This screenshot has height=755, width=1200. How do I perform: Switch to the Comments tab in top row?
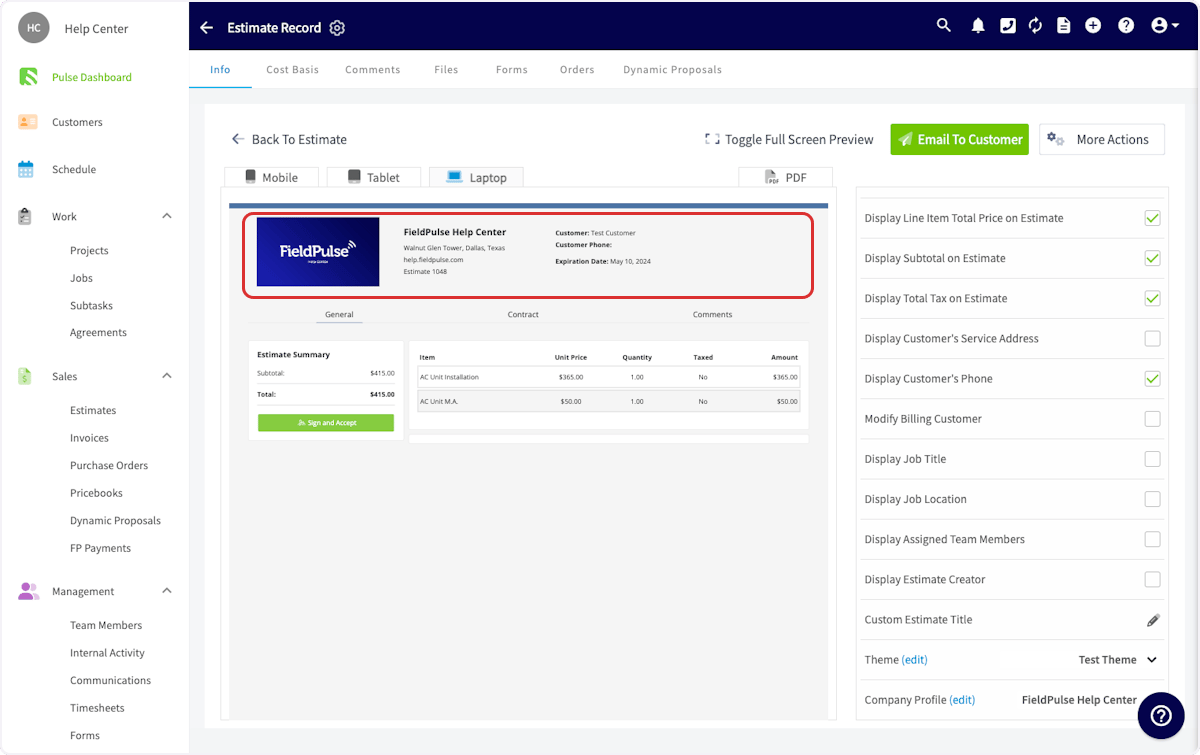(372, 70)
